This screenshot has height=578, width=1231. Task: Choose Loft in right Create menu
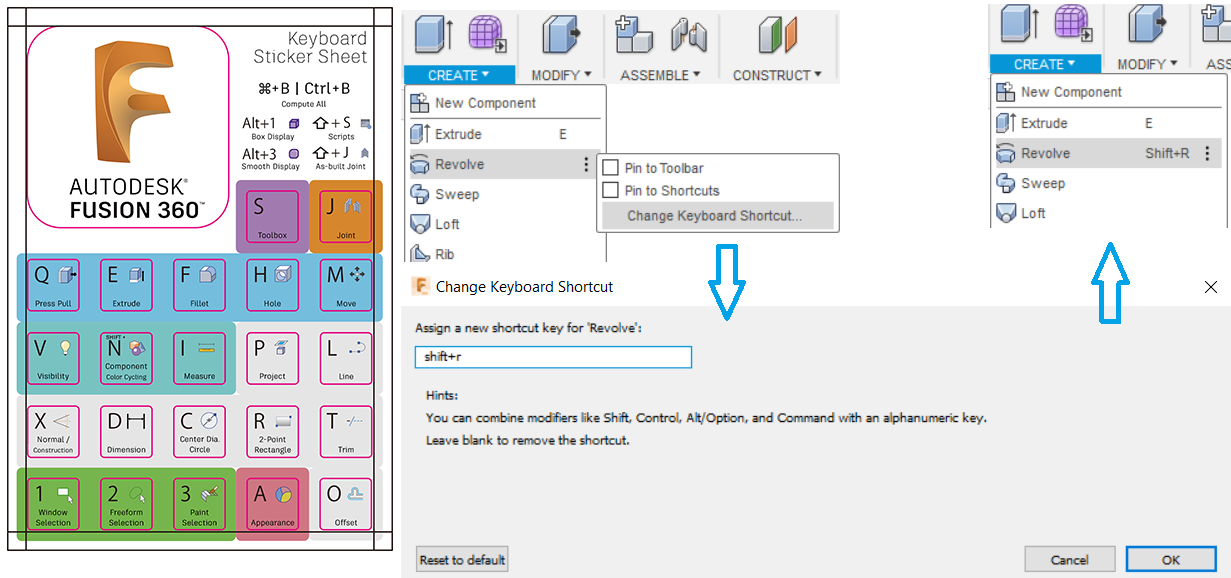pyautogui.click(x=1107, y=213)
